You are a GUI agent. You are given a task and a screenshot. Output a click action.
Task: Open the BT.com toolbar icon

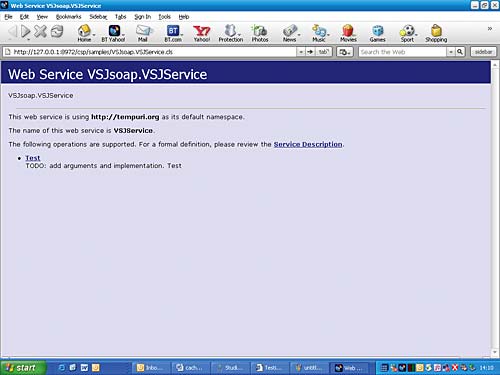pyautogui.click(x=173, y=33)
